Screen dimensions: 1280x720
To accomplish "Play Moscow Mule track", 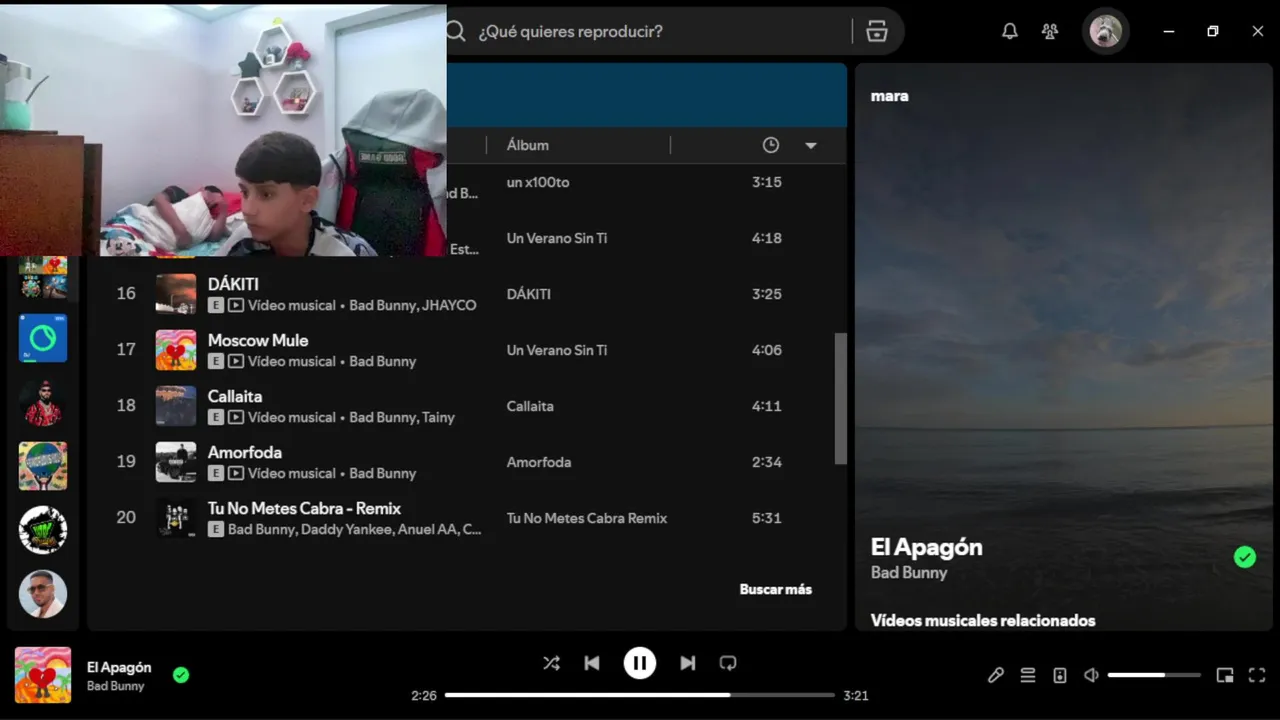I will click(466, 350).
